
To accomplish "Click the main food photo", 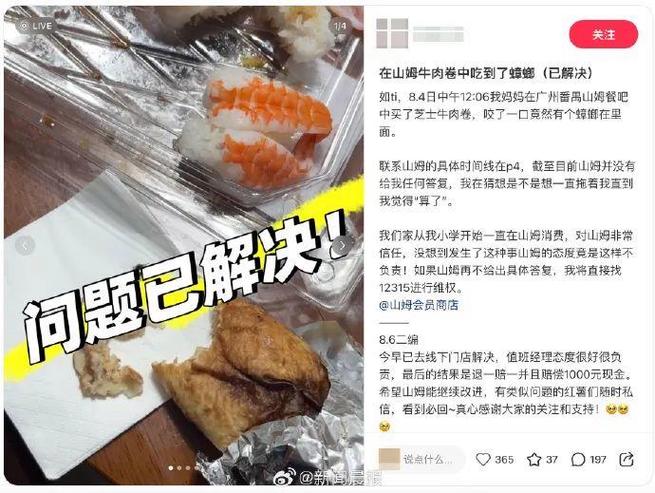I will pos(184,246).
